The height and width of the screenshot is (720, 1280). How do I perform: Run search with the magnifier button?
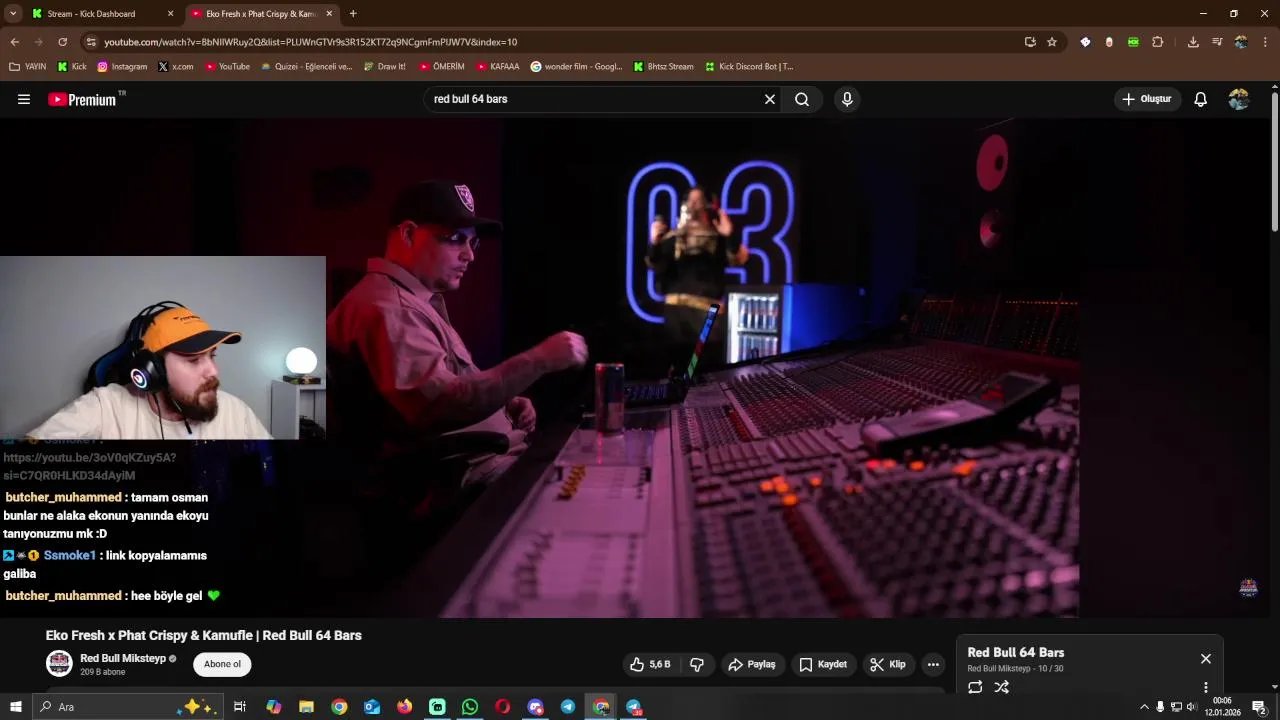pos(802,99)
